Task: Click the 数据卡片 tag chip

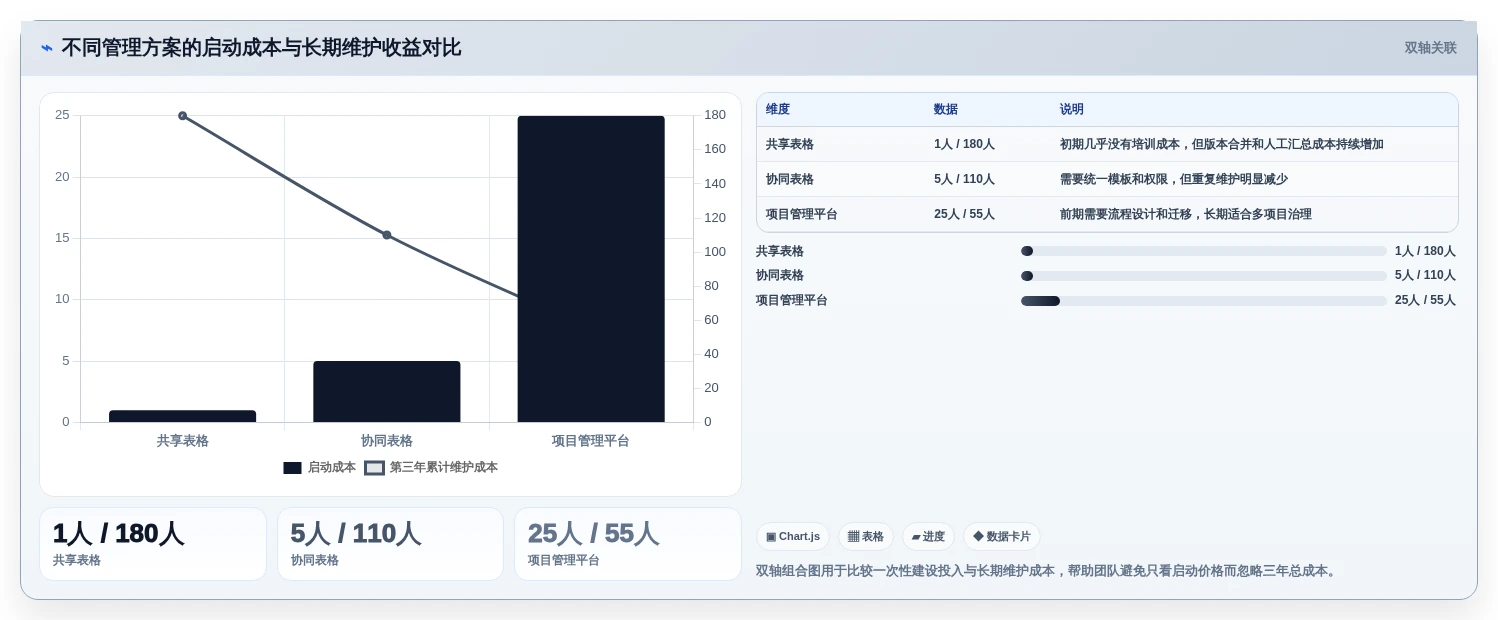Action: point(1002,537)
